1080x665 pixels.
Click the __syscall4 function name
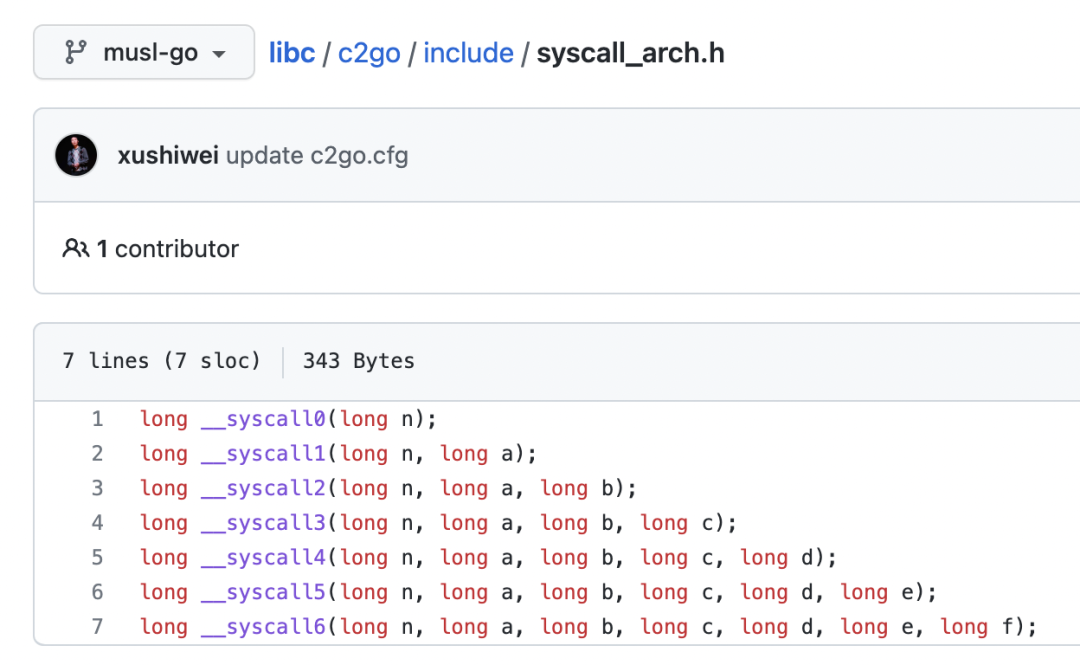[x=263, y=557]
